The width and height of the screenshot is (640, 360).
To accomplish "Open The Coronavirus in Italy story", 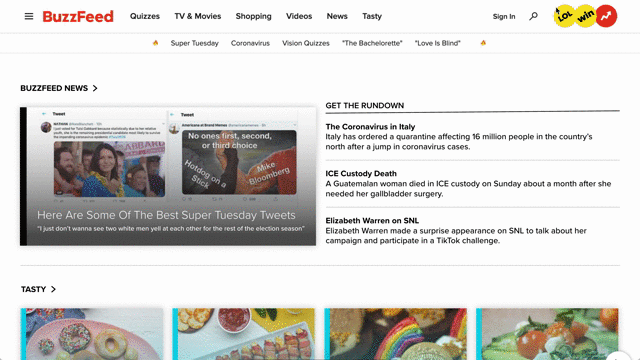I will click(x=370, y=127).
